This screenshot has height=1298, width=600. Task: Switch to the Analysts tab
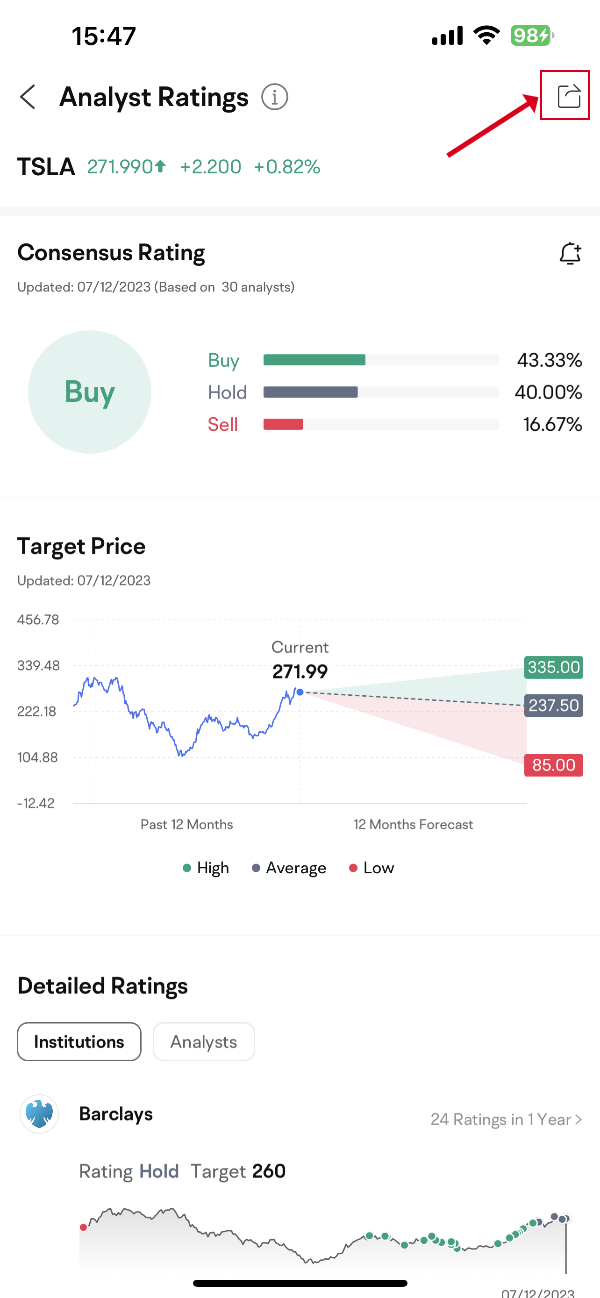pyautogui.click(x=203, y=1042)
